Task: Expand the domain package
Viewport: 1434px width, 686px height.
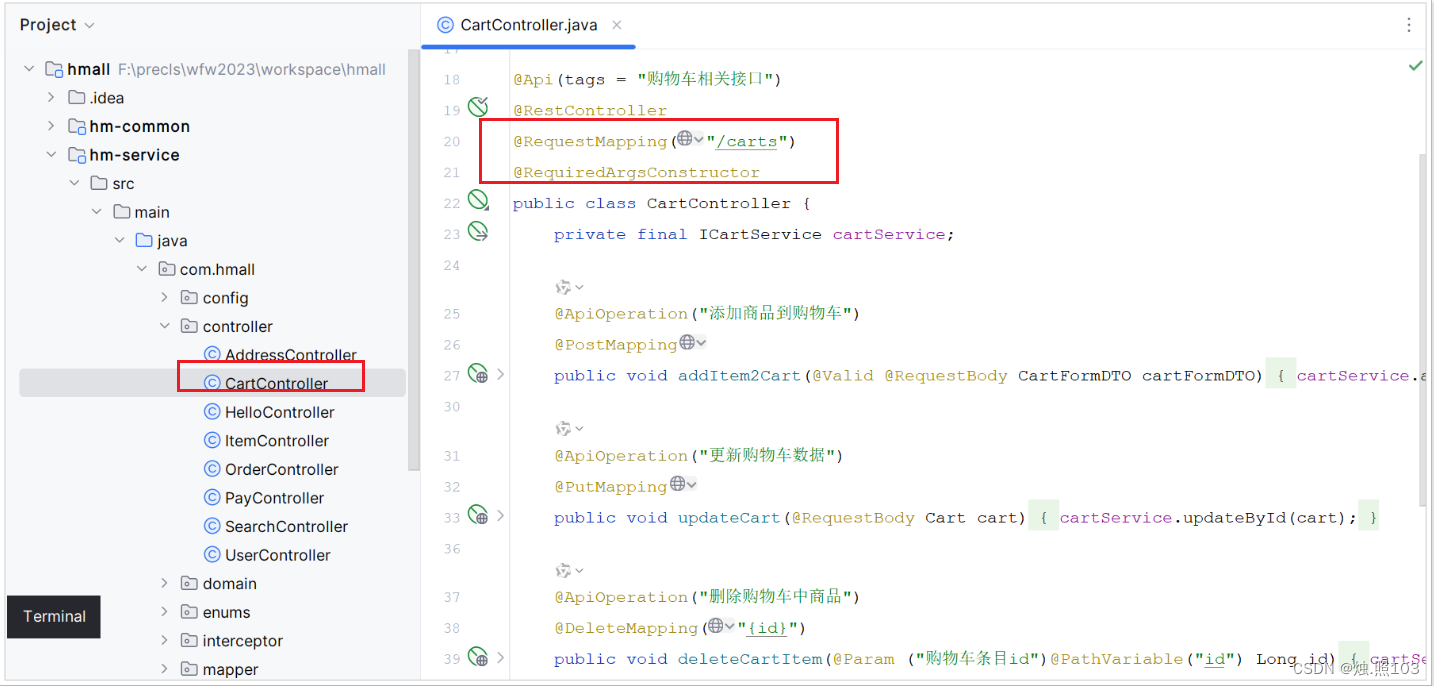Action: point(165,584)
